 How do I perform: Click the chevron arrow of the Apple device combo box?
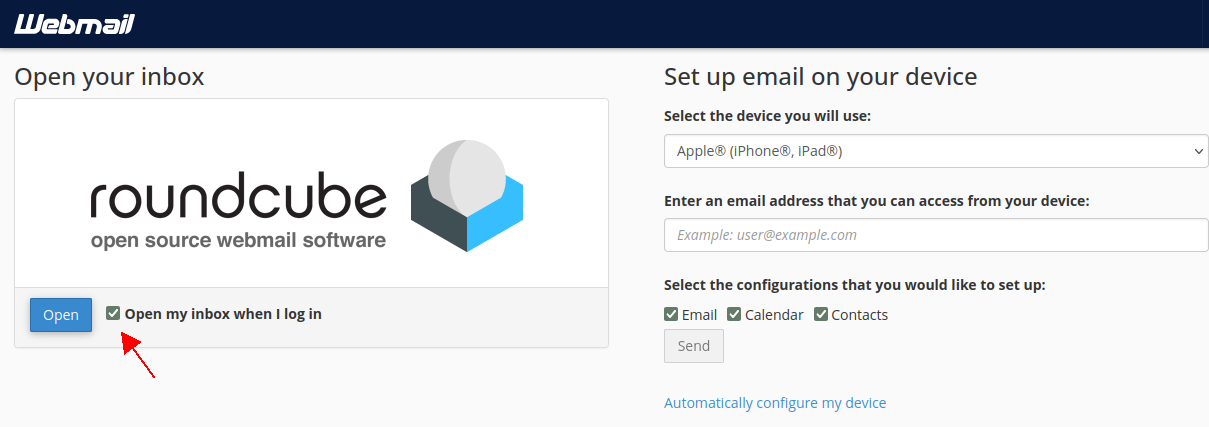tap(1199, 151)
